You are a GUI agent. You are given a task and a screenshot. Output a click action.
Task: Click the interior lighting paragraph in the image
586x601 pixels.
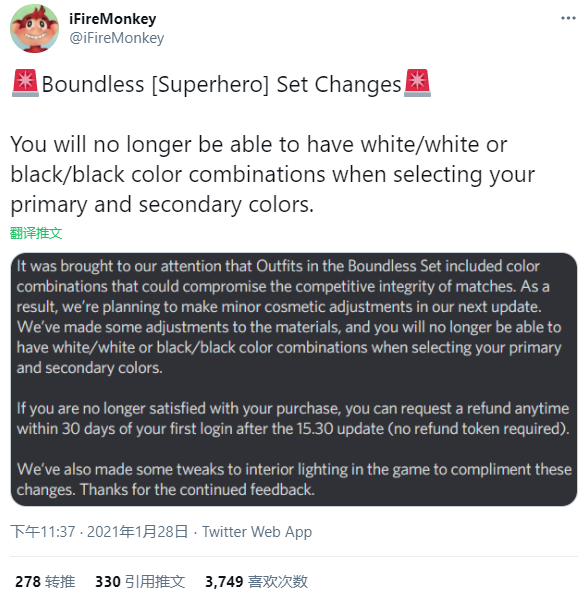pos(294,479)
